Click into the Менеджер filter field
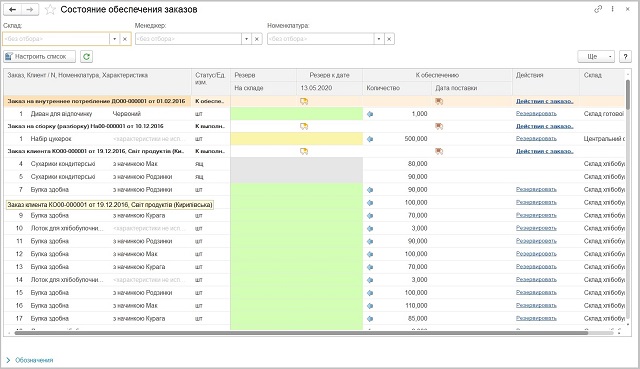Viewport: 640px width, 369px height. coord(188,39)
